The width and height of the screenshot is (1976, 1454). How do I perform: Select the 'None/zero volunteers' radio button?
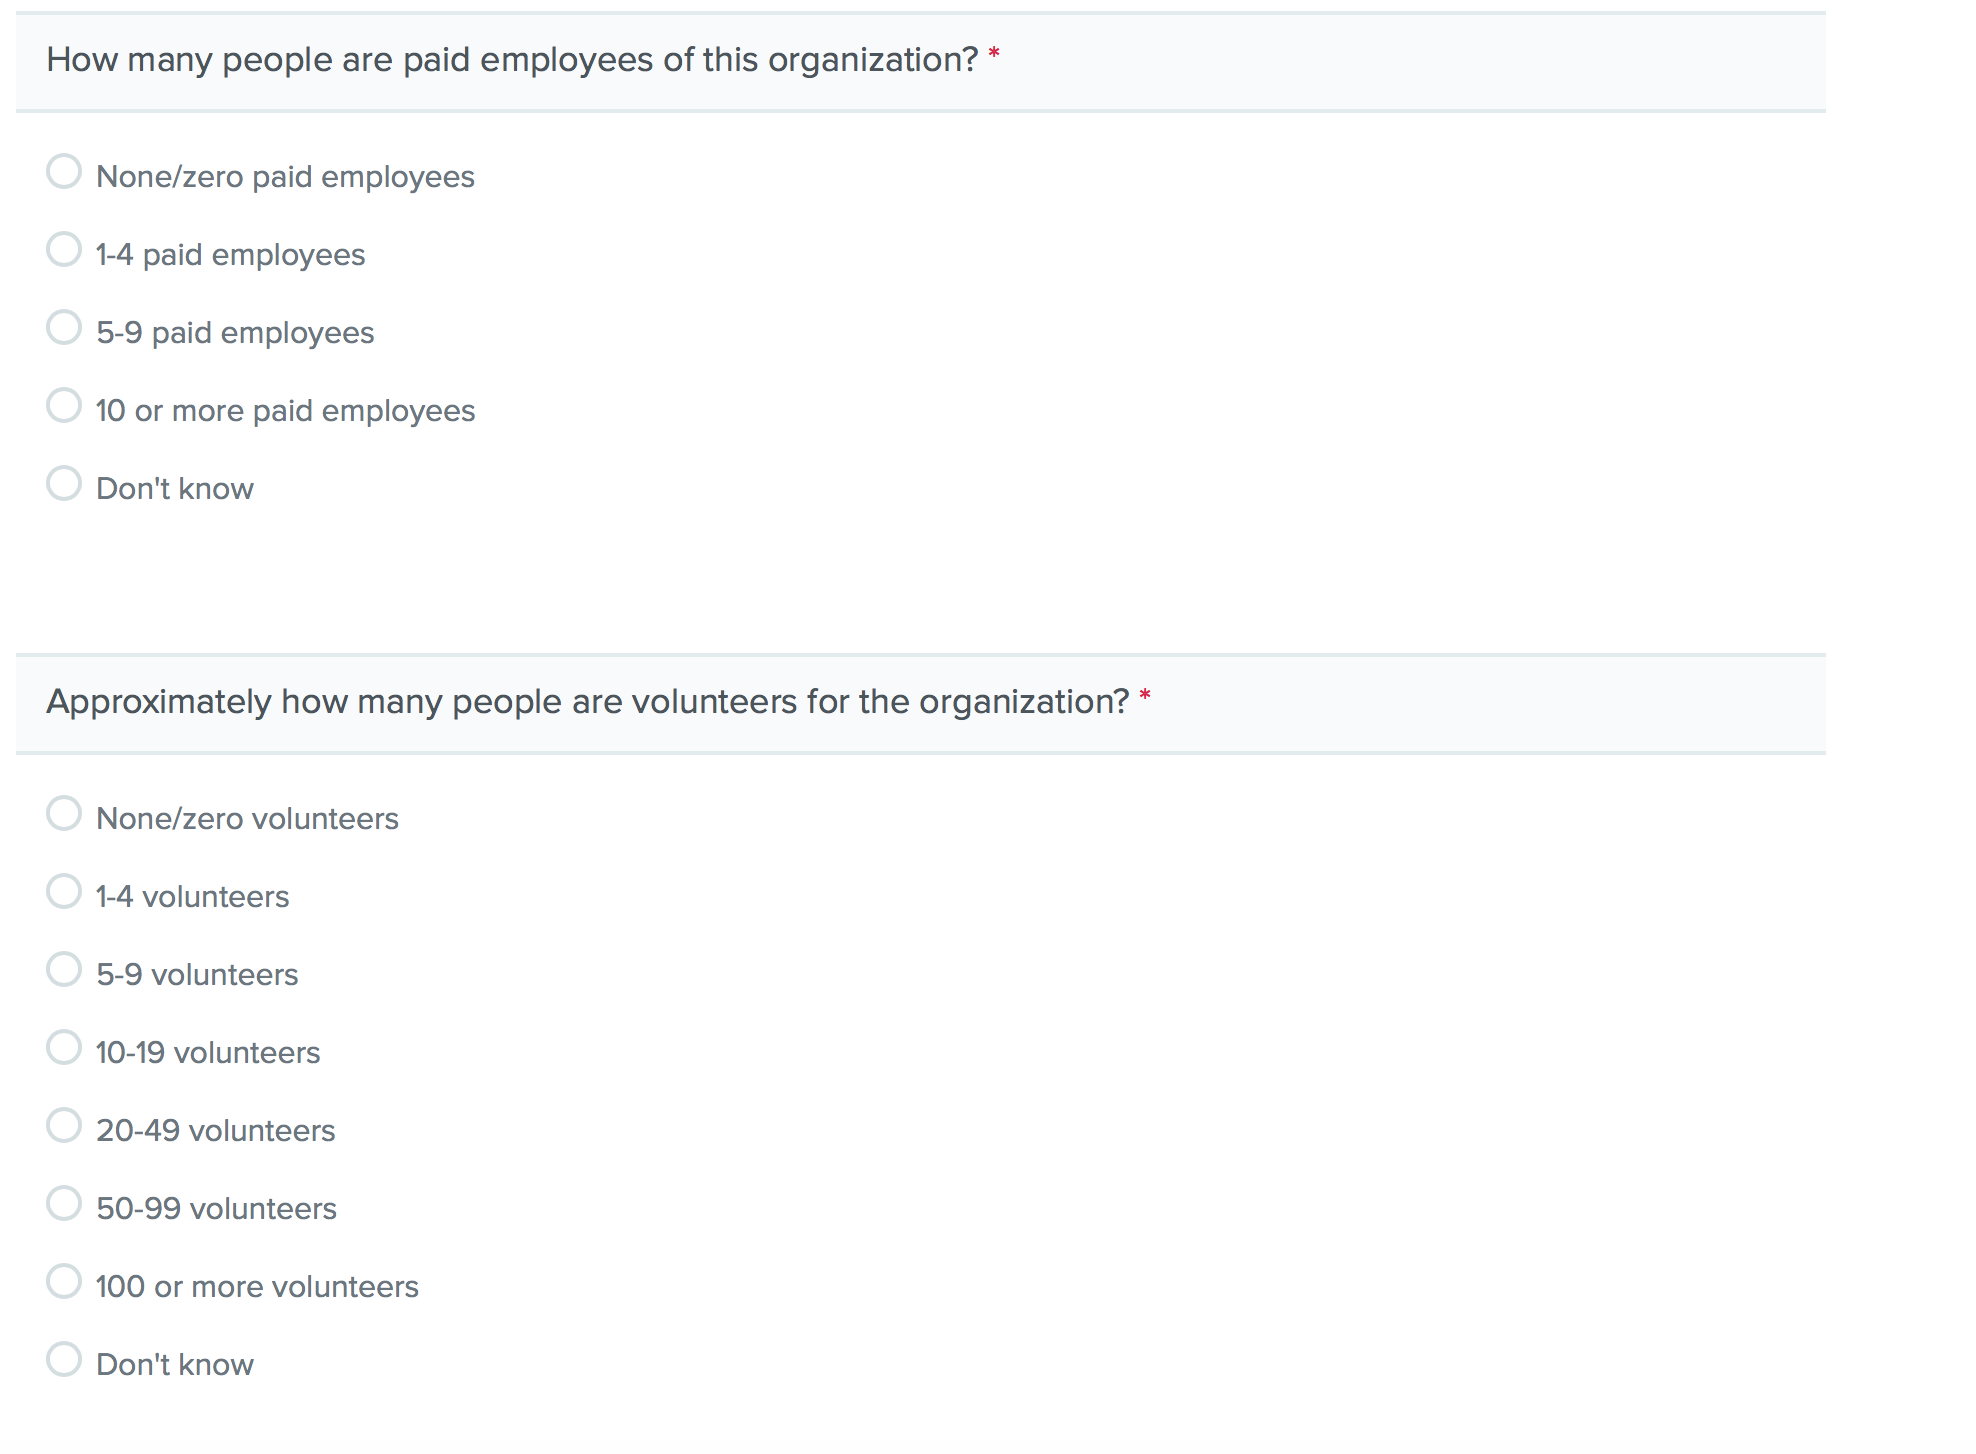(x=64, y=814)
